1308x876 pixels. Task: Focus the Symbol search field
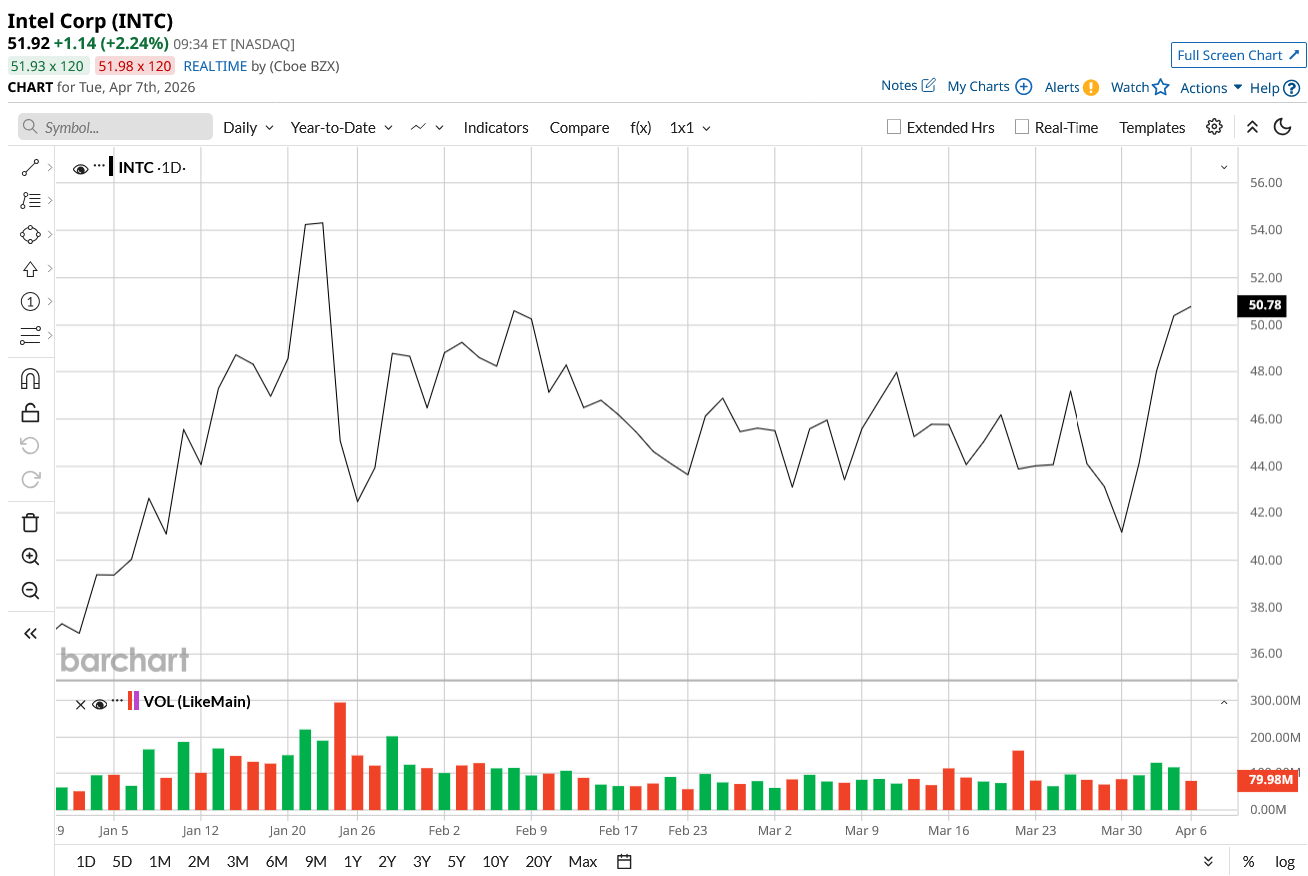115,127
